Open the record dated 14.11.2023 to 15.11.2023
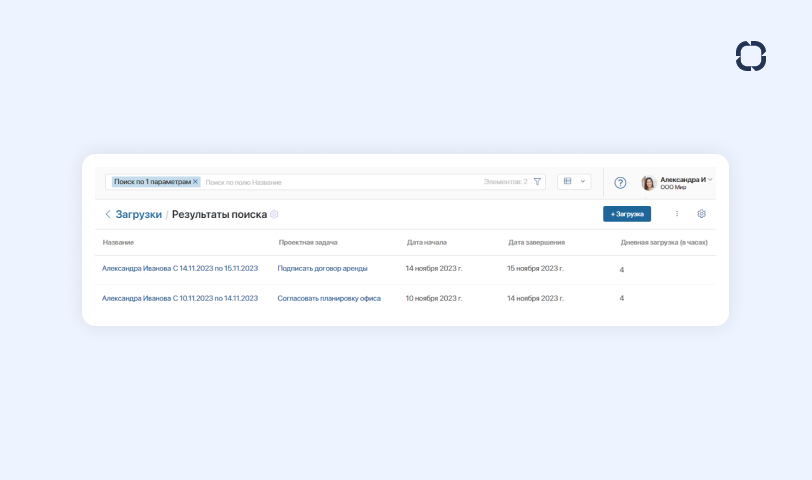This screenshot has width=812, height=480. coord(180,268)
